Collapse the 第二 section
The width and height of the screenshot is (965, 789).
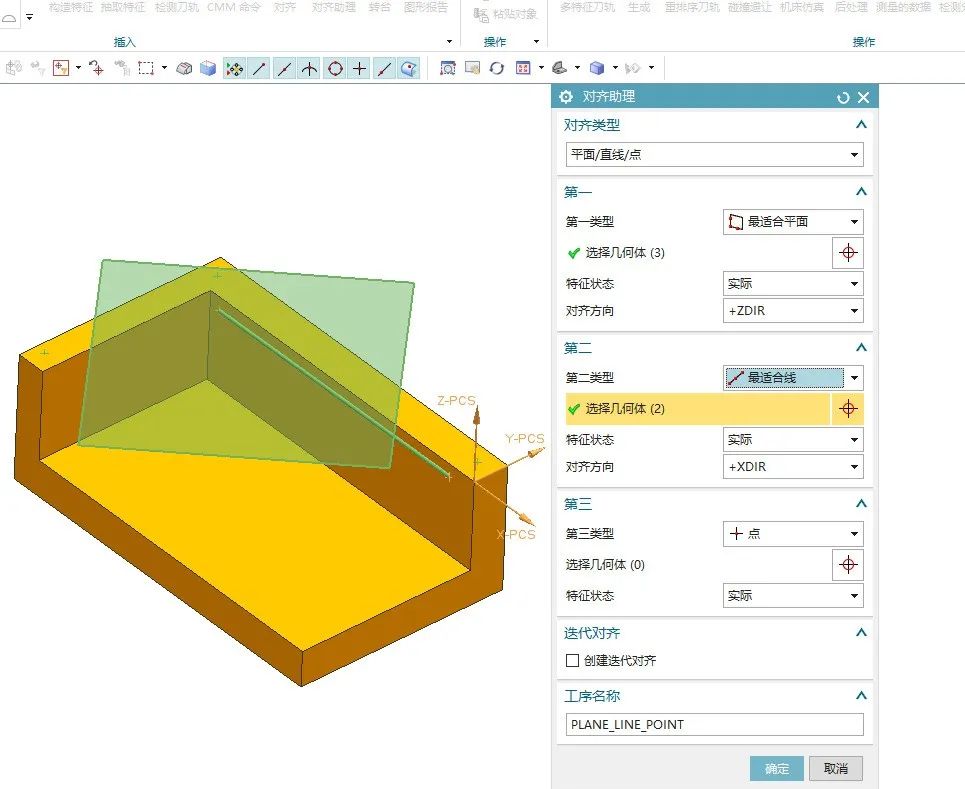click(x=861, y=348)
